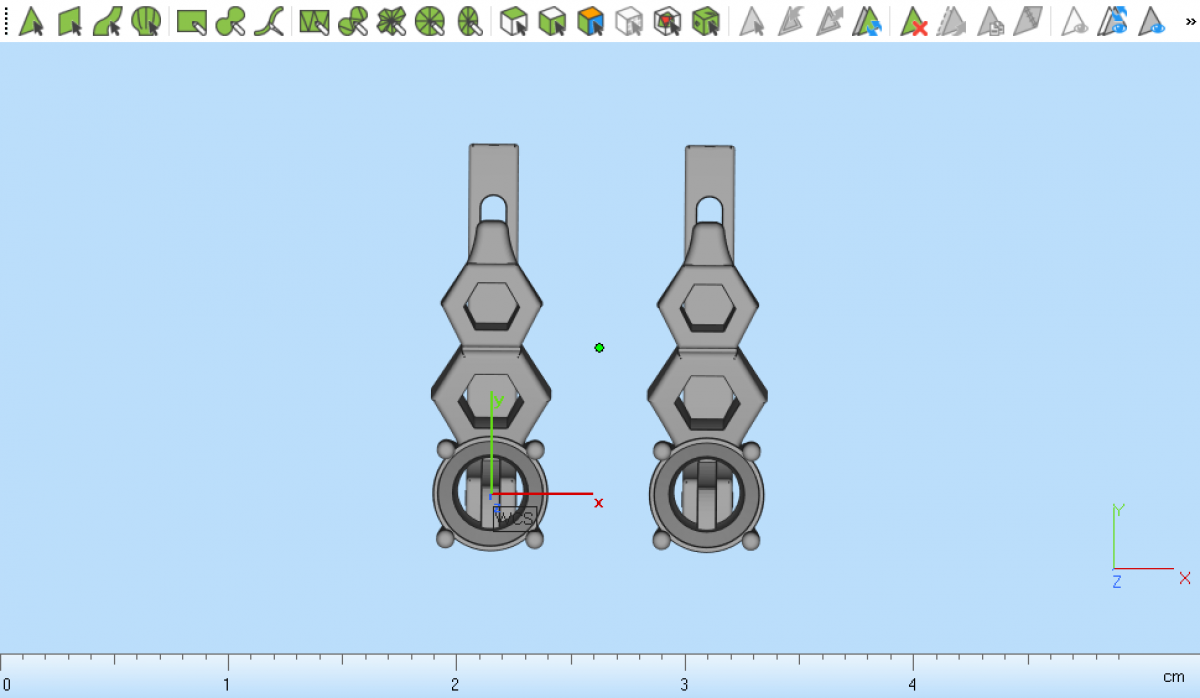
Task: Click the cm unit label on ruler
Action: click(x=1173, y=678)
